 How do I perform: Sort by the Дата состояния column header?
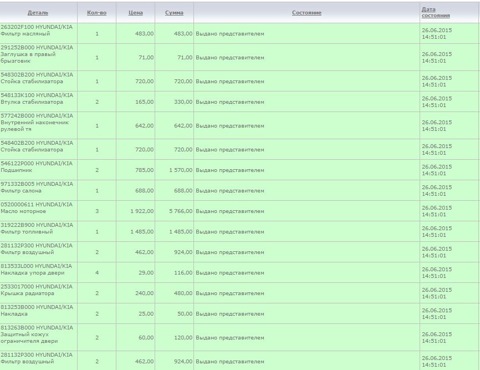(436, 12)
